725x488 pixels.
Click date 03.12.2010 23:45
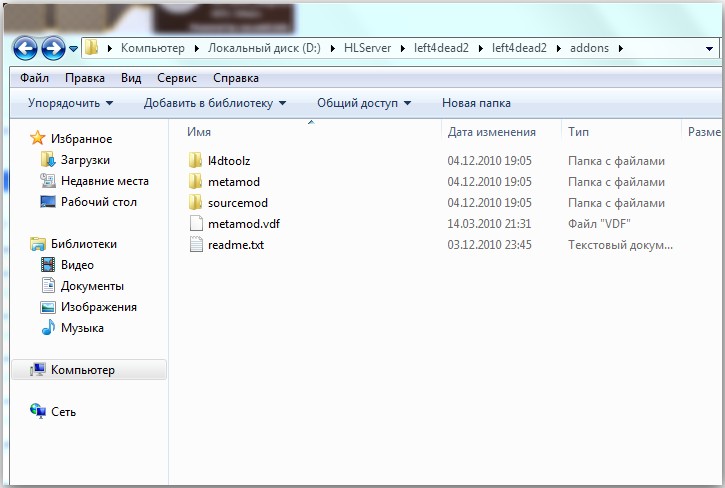point(489,244)
